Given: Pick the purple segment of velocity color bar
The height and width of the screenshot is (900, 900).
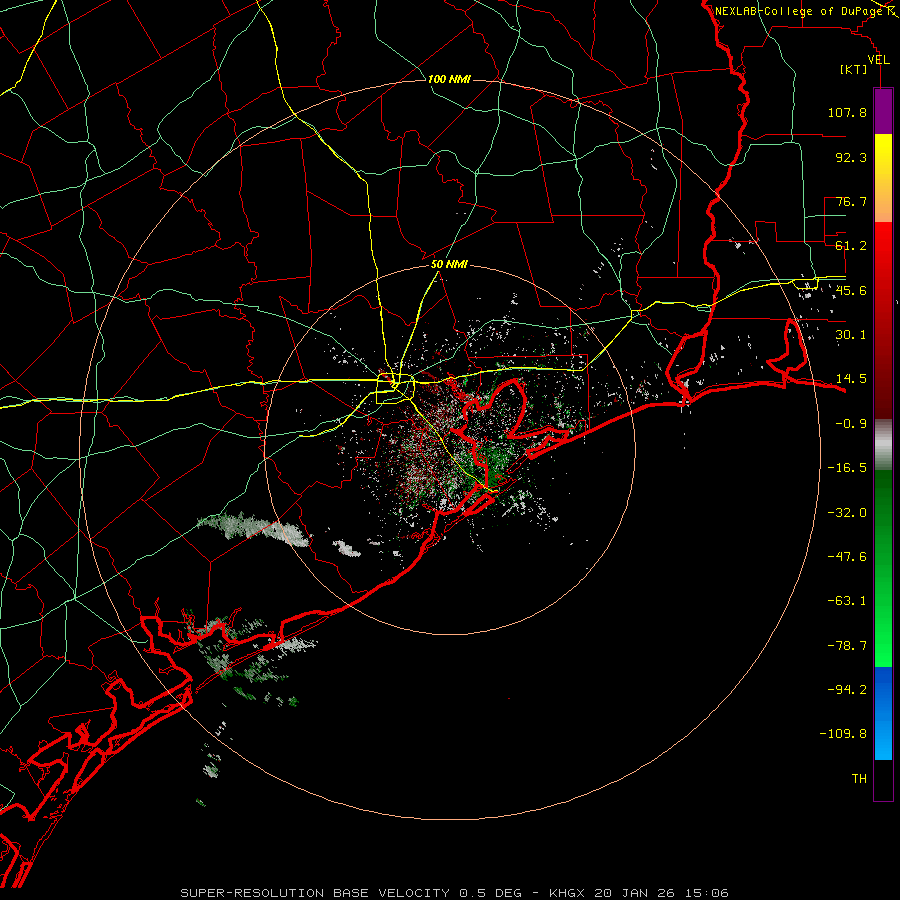Looking at the screenshot, I should [883, 112].
